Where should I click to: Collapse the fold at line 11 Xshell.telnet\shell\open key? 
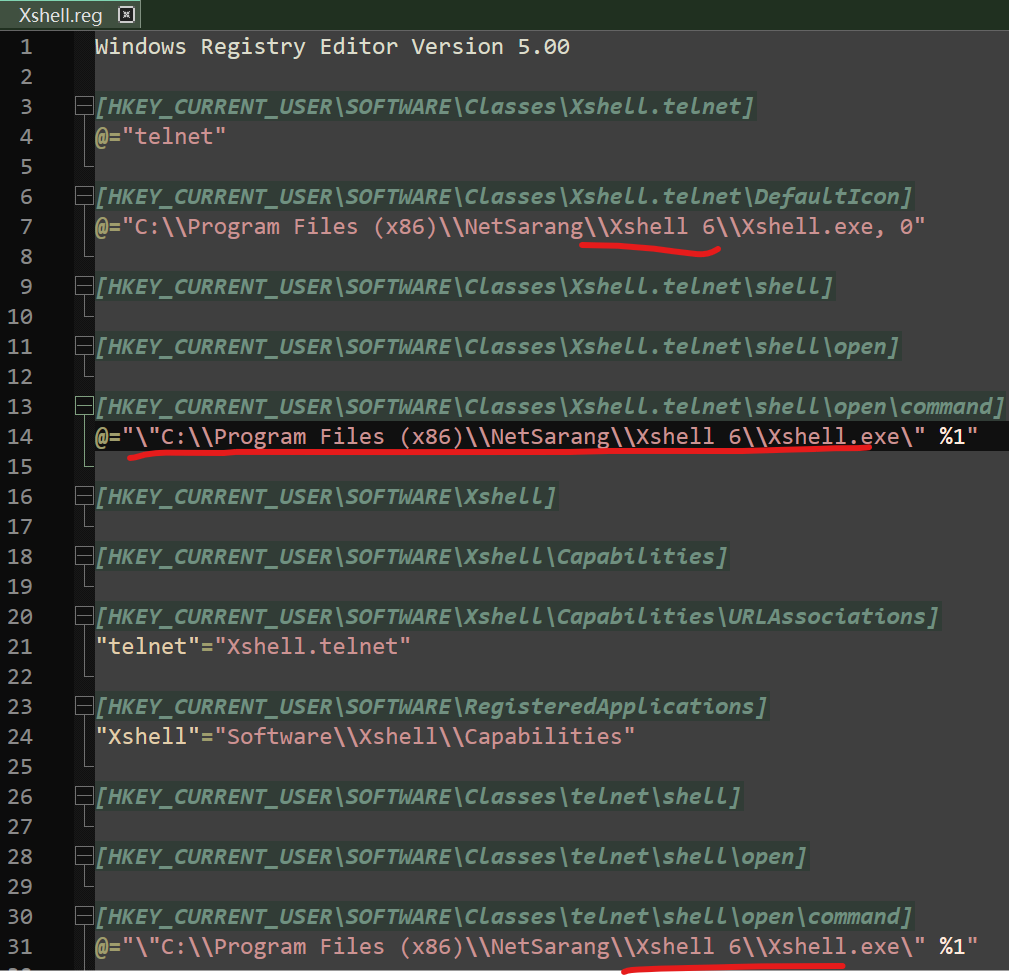(84, 346)
